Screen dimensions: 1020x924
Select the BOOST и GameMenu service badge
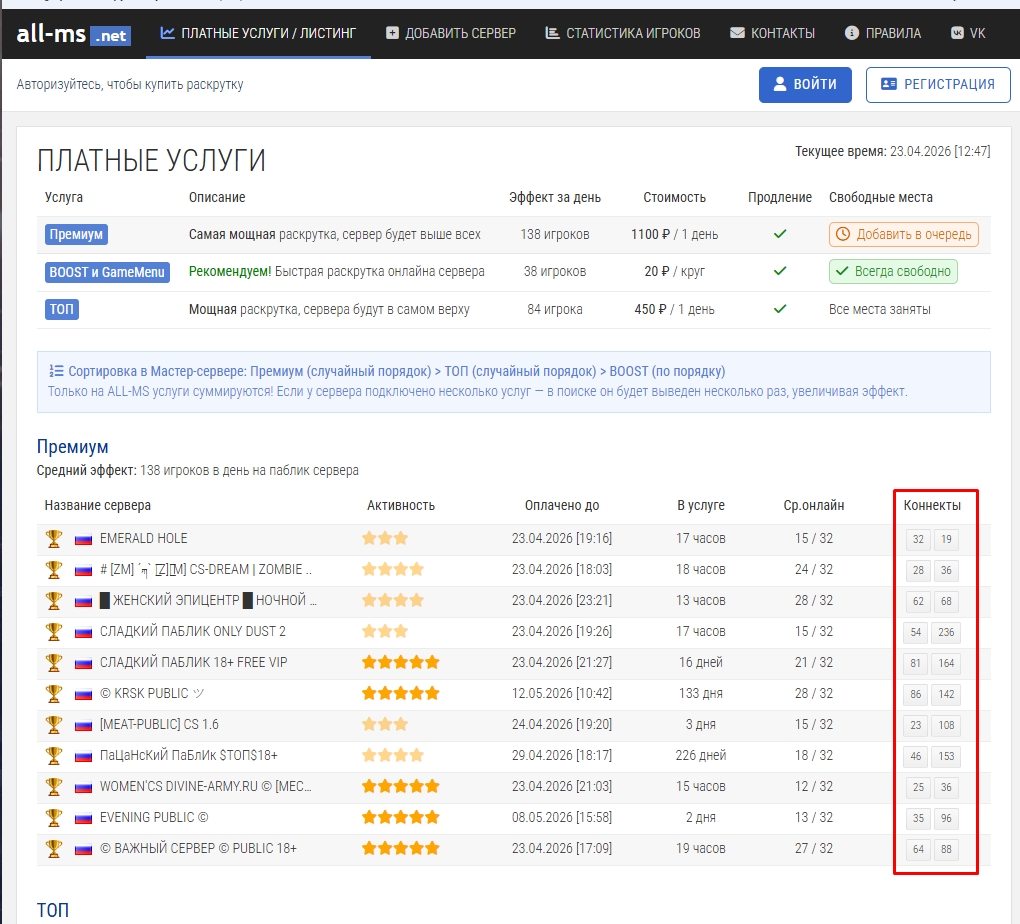pyautogui.click(x=107, y=272)
